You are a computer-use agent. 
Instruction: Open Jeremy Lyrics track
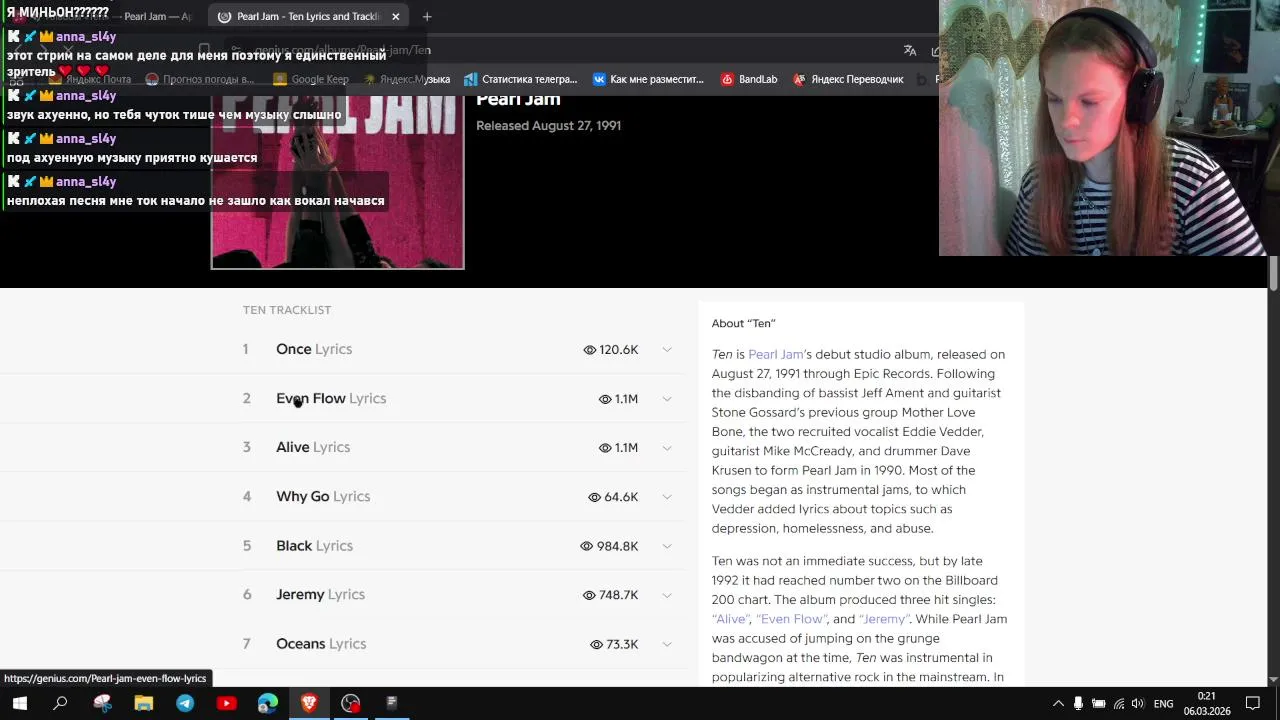(x=320, y=594)
